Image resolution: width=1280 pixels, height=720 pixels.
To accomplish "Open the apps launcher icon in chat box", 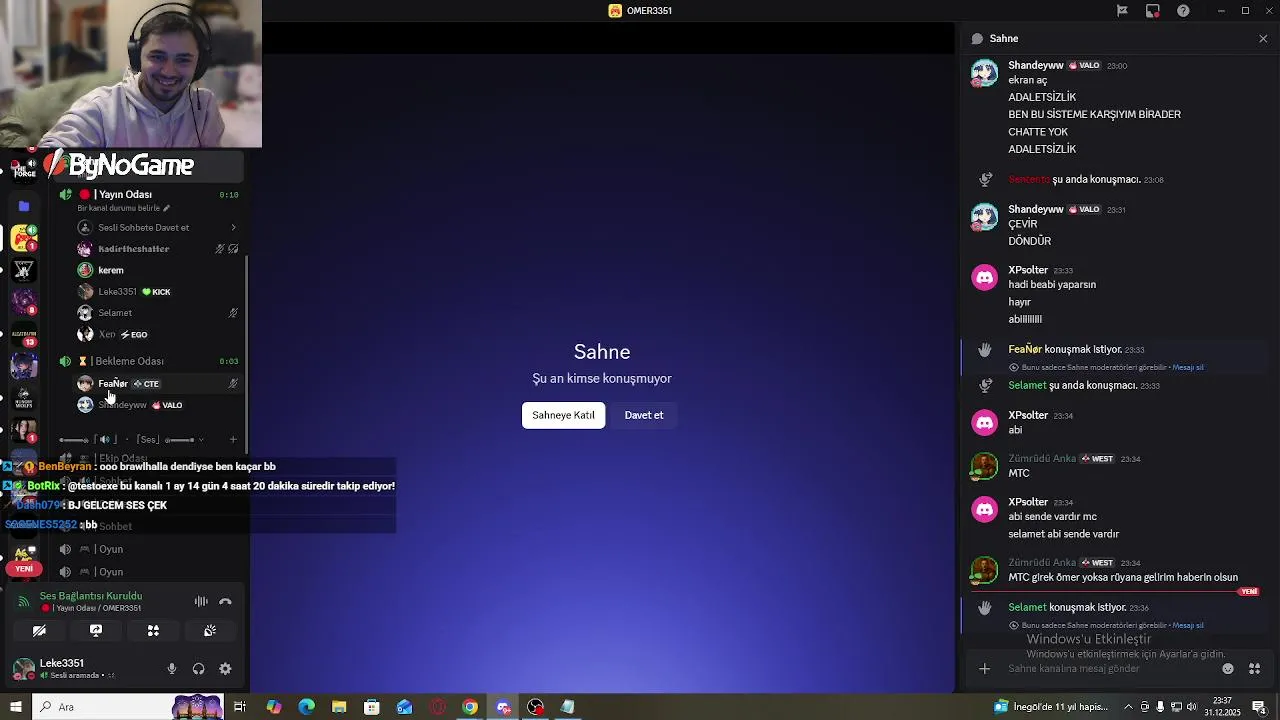I will [1254, 669].
